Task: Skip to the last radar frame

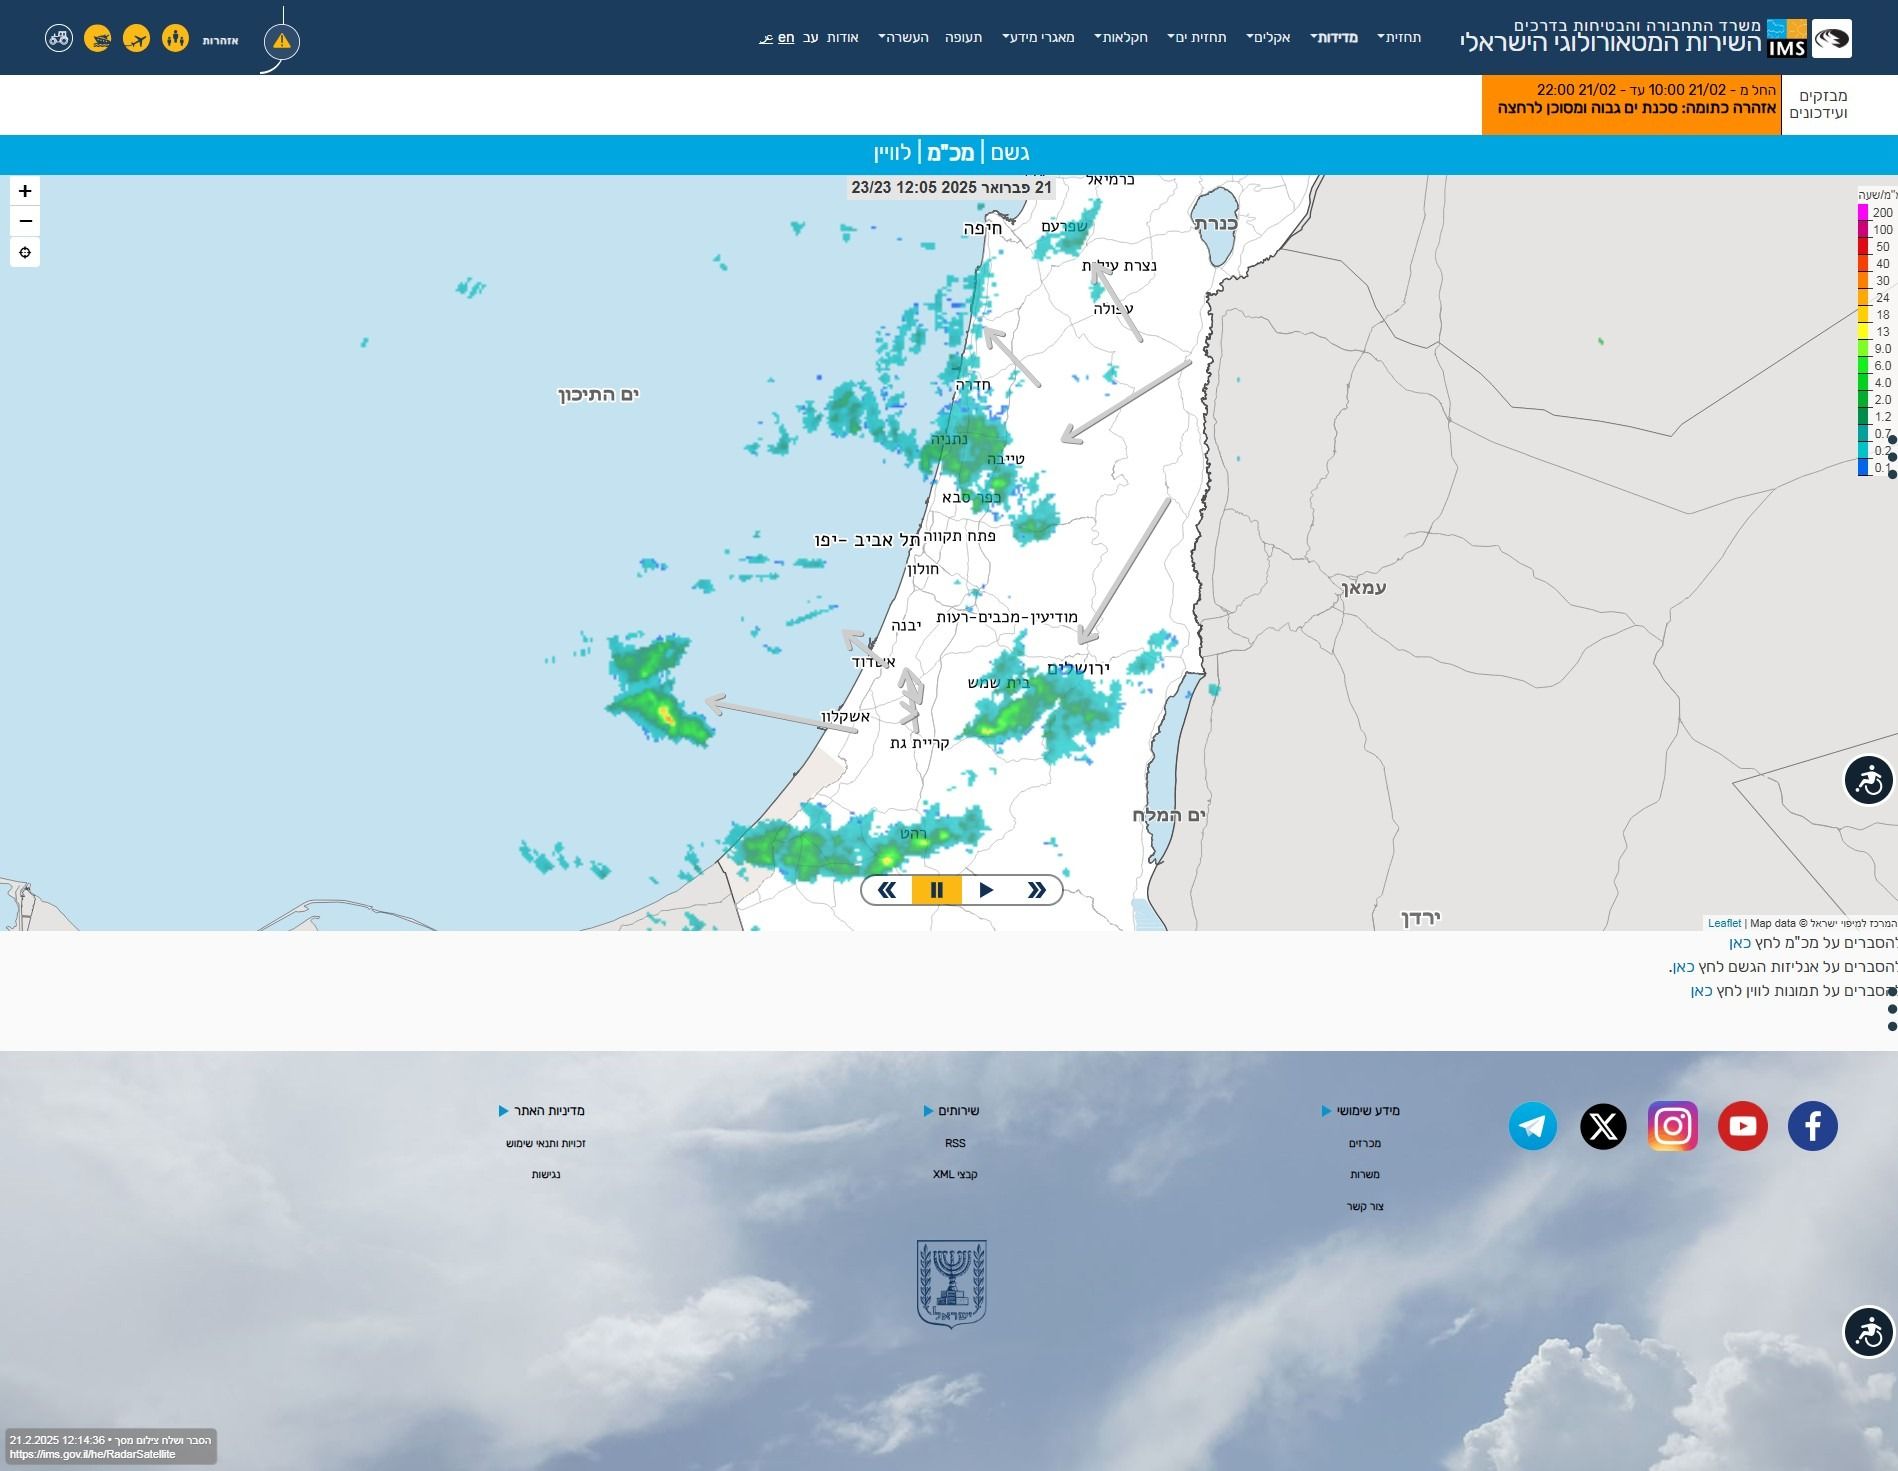Action: pyautogui.click(x=1036, y=890)
